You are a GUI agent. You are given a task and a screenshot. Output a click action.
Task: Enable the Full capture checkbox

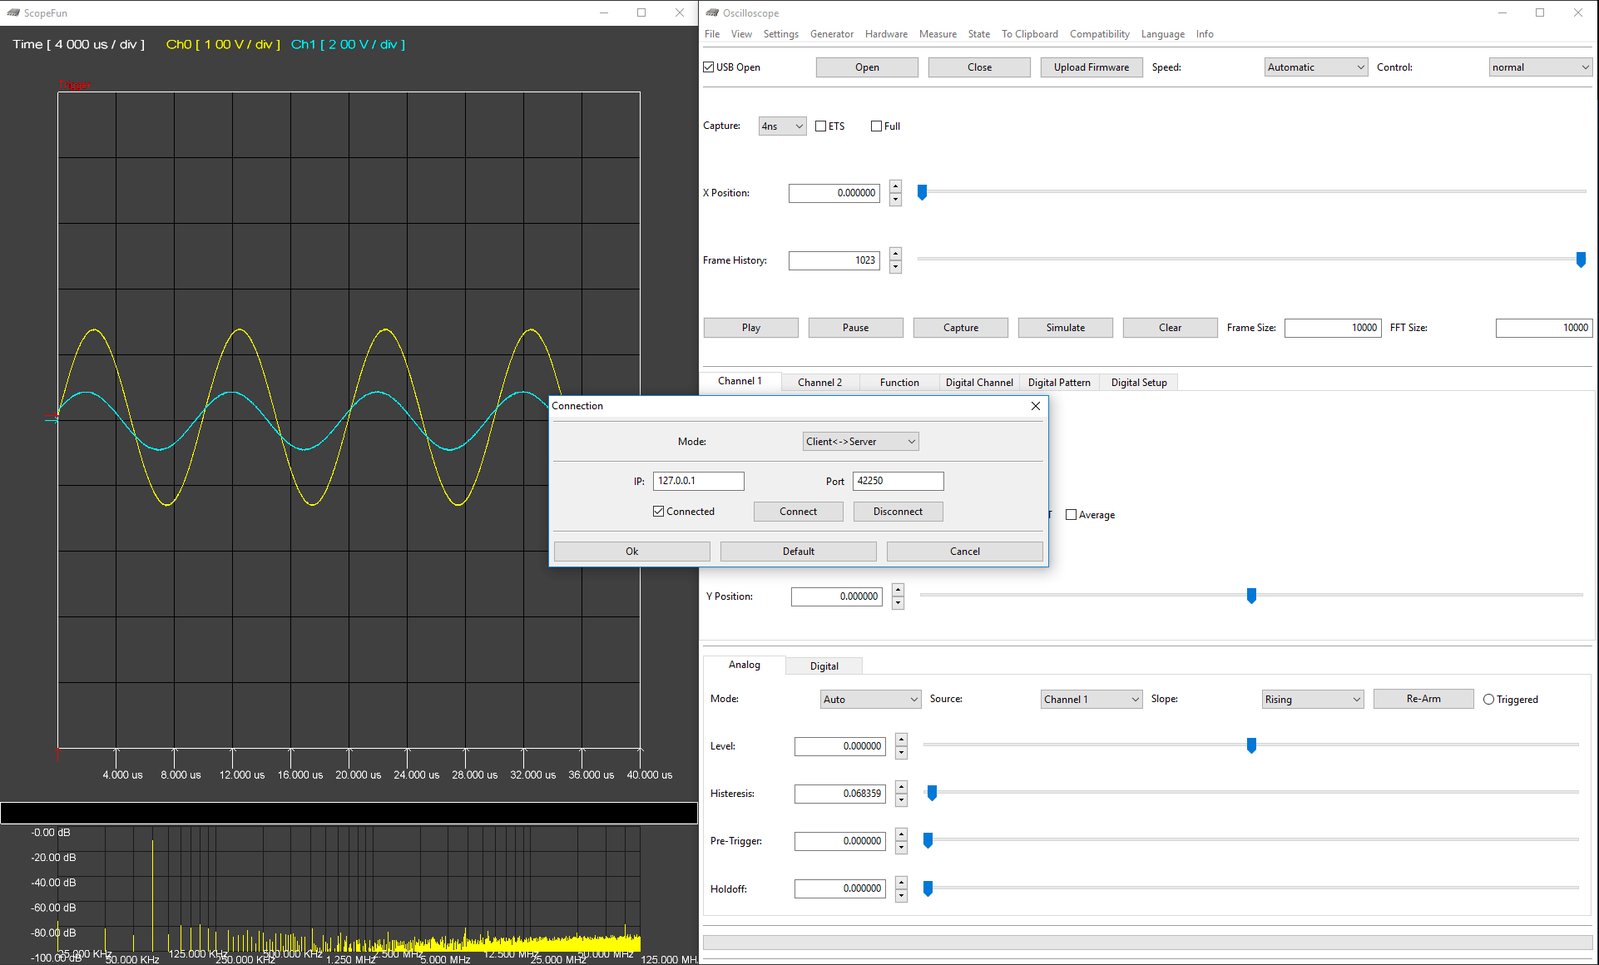tap(876, 126)
